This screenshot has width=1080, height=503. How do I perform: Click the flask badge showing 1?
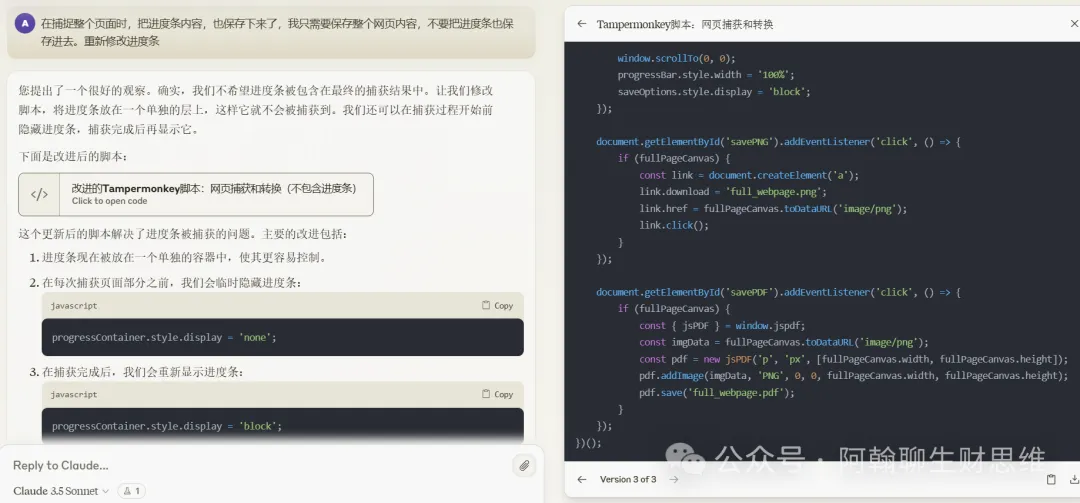(132, 491)
